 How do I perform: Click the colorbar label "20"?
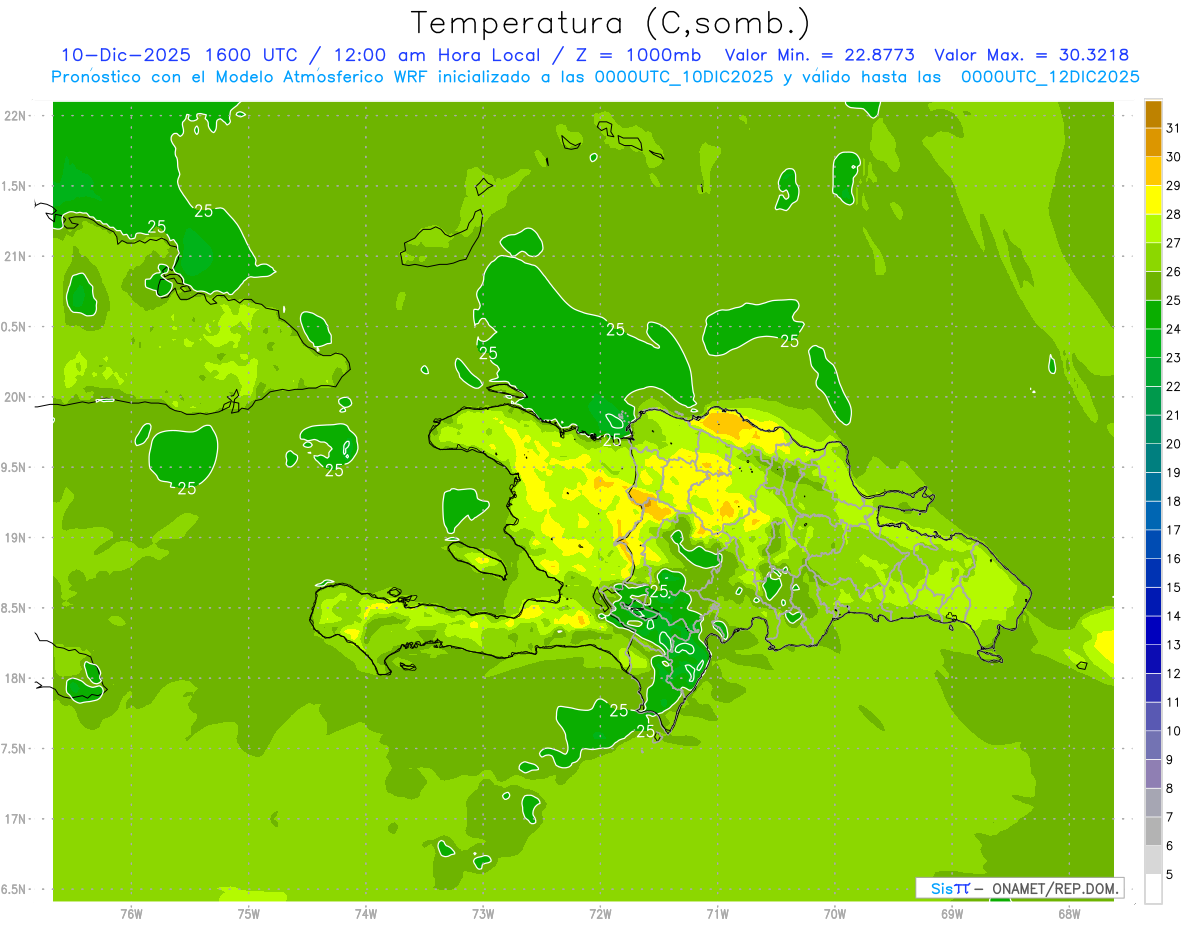coord(1173,444)
